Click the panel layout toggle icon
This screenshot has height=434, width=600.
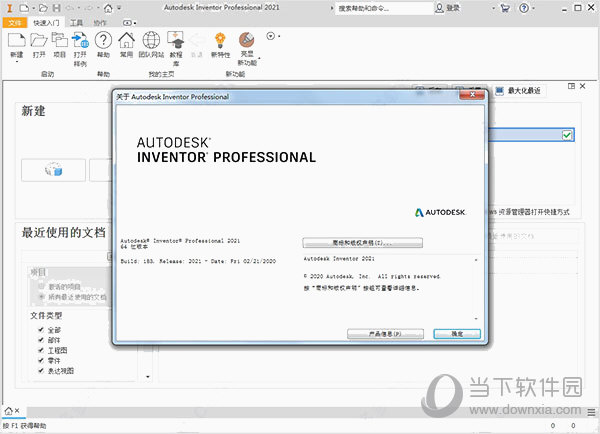571,86
